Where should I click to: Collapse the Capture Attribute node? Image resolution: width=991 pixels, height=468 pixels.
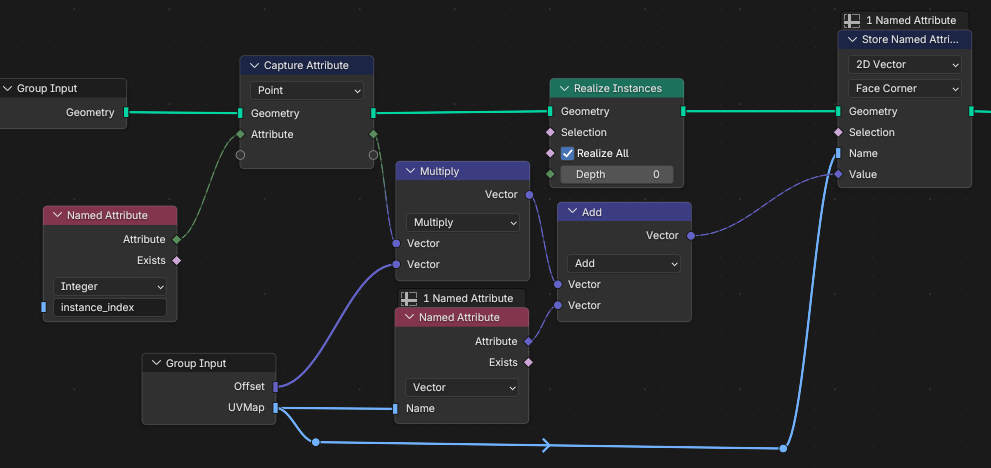point(255,66)
